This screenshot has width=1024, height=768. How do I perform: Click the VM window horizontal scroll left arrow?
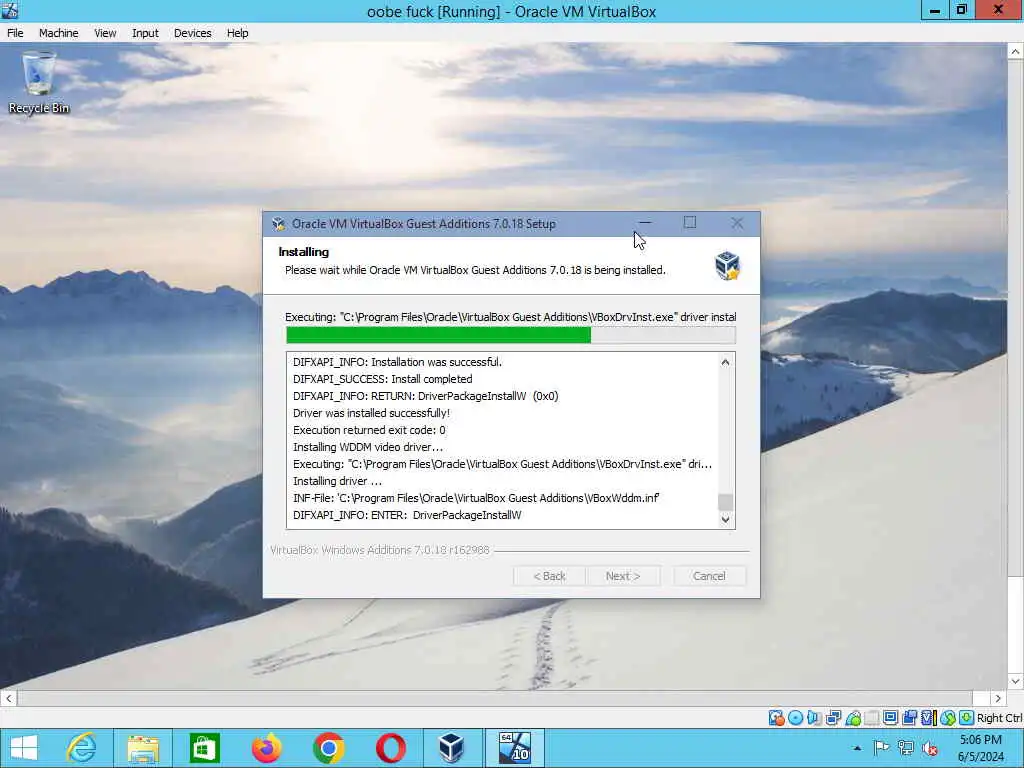coord(8,698)
